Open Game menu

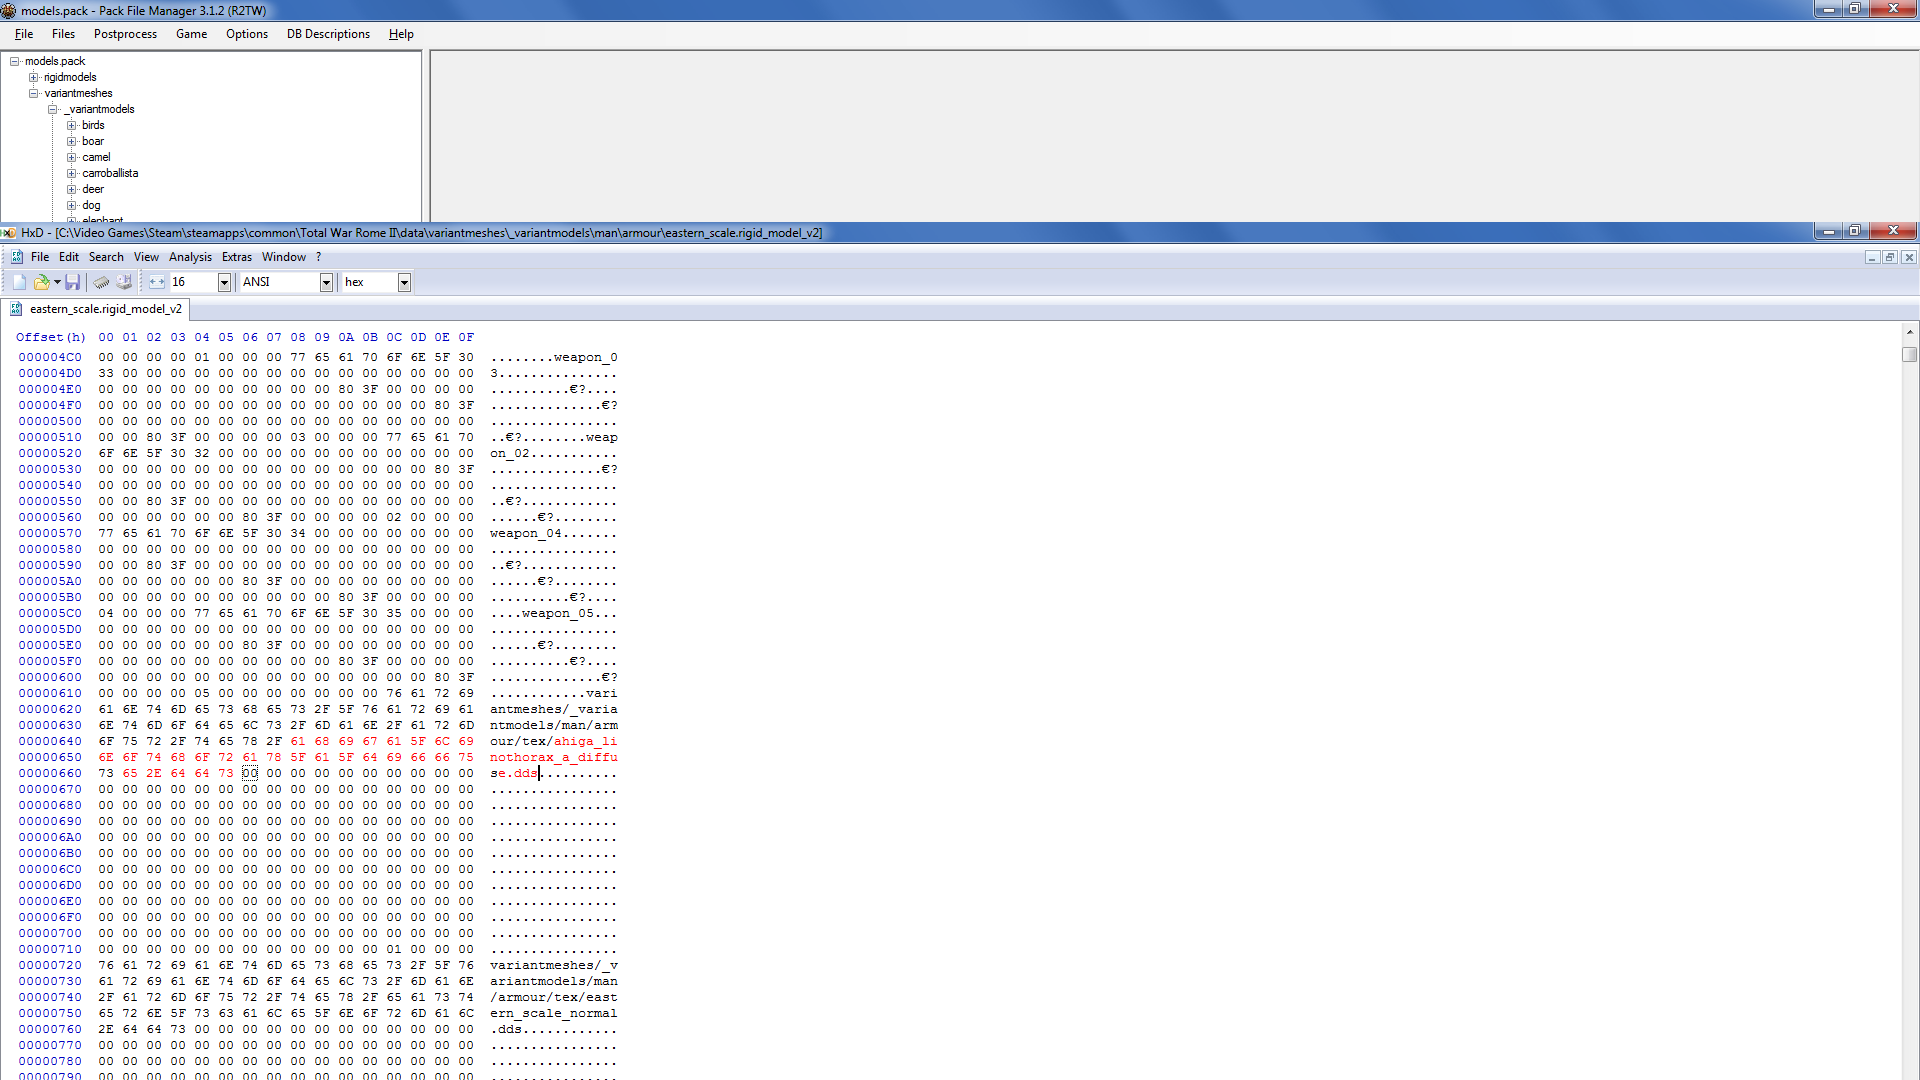point(191,34)
